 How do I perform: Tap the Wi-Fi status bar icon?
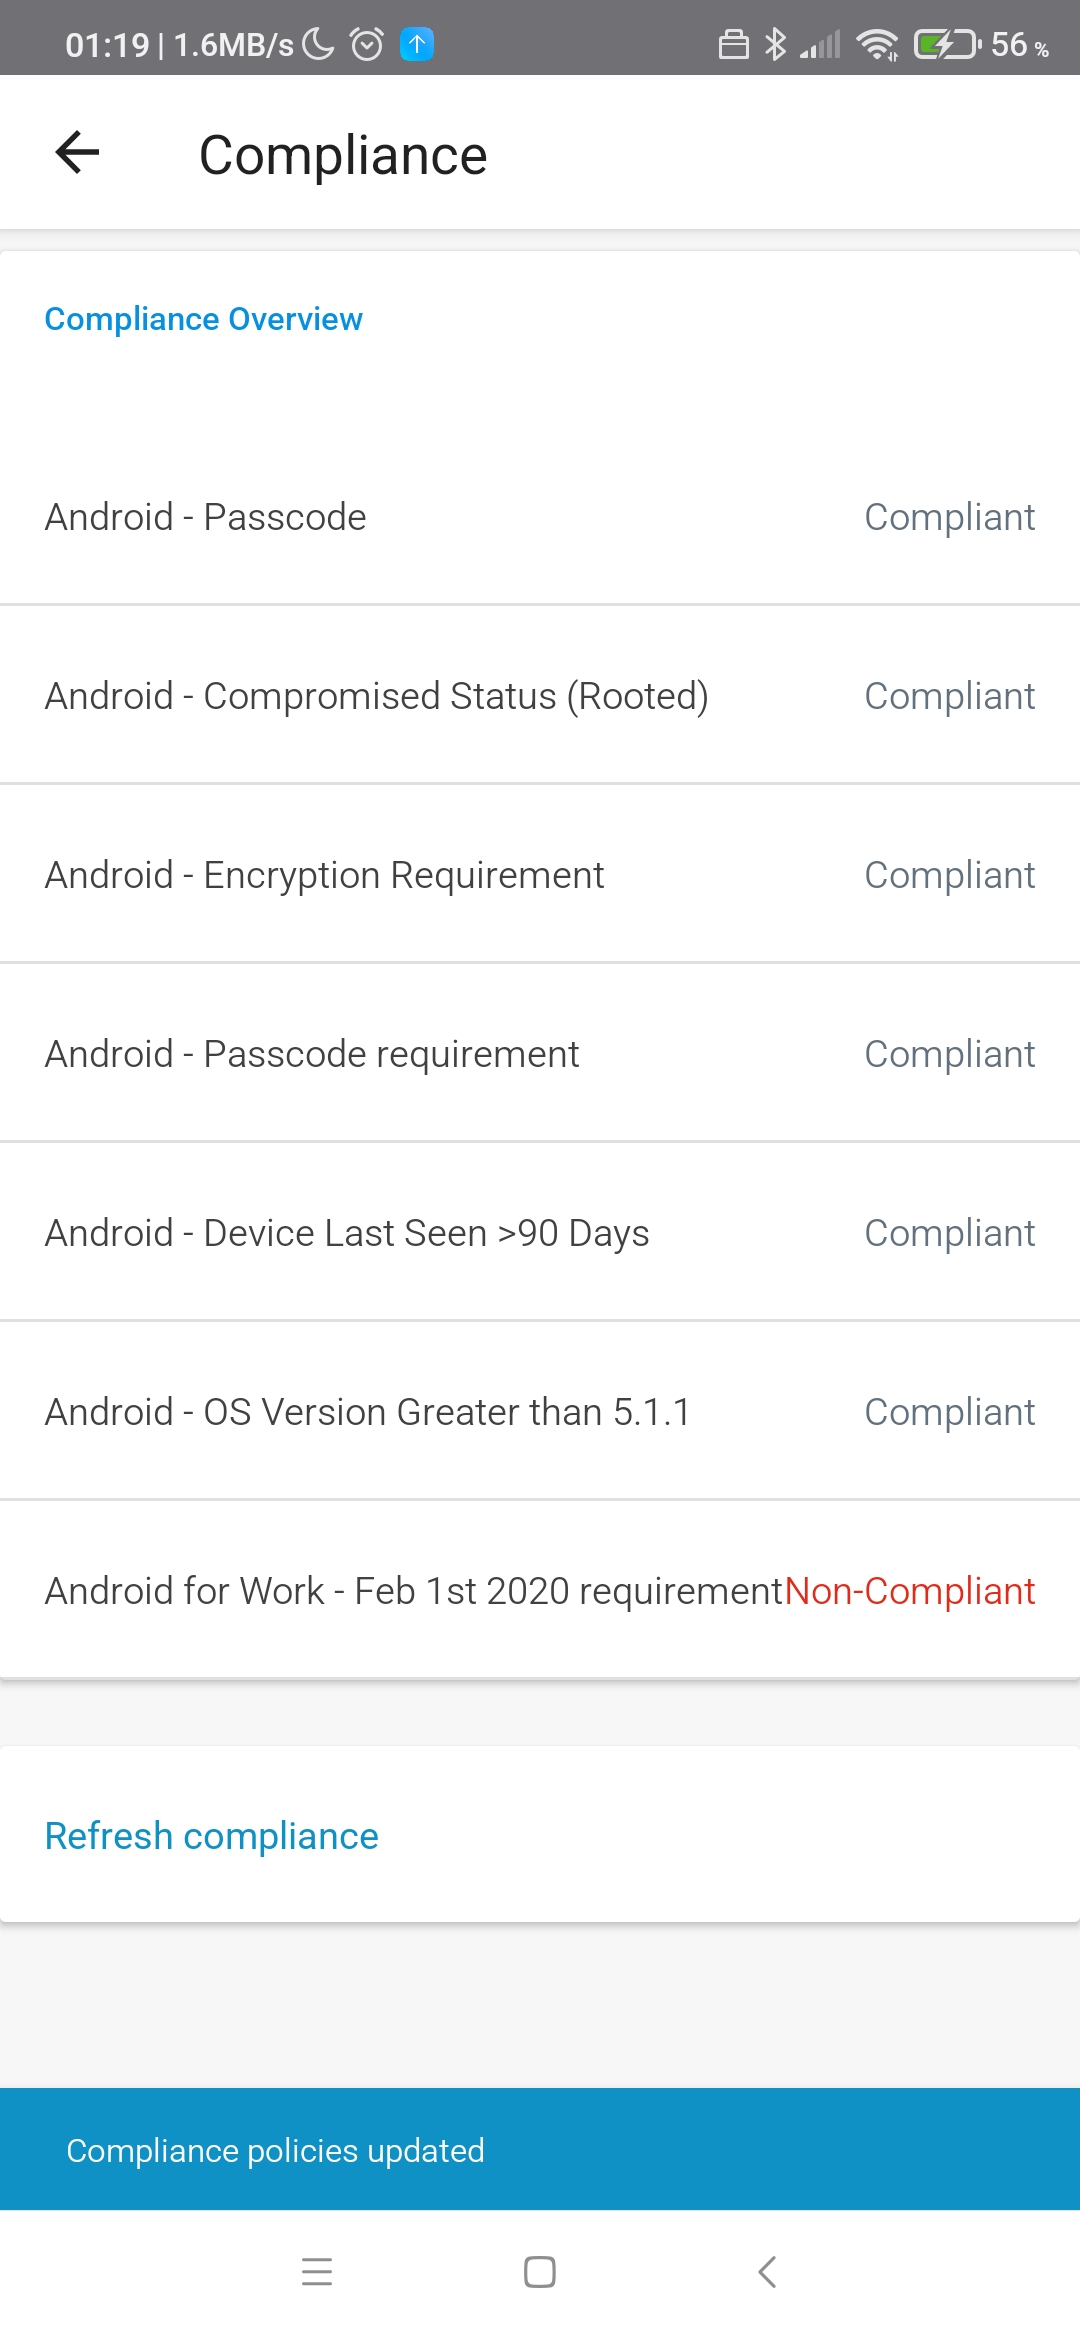[x=877, y=44]
